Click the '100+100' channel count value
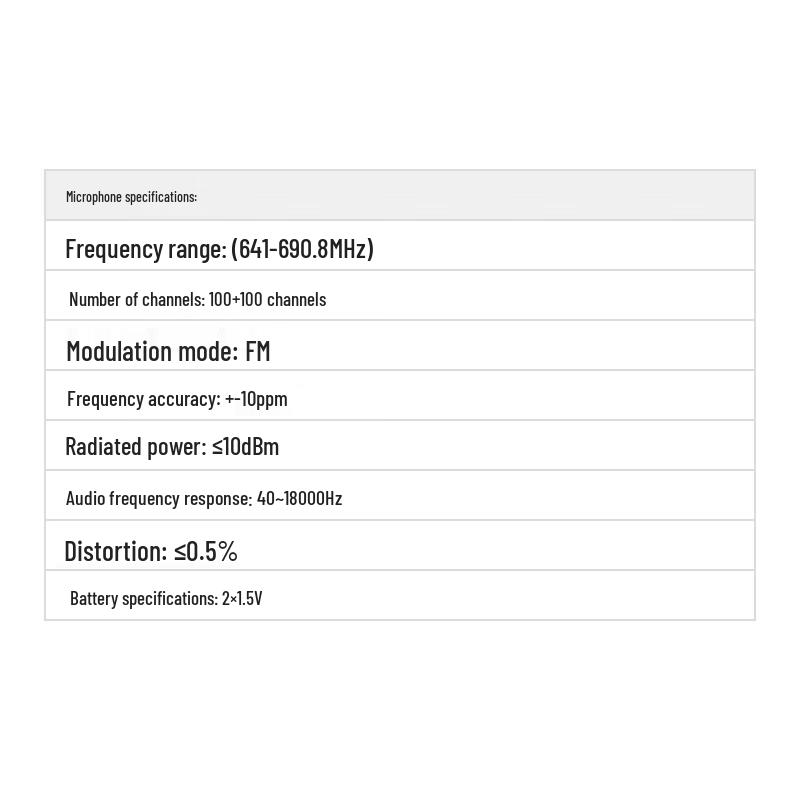 pos(235,299)
